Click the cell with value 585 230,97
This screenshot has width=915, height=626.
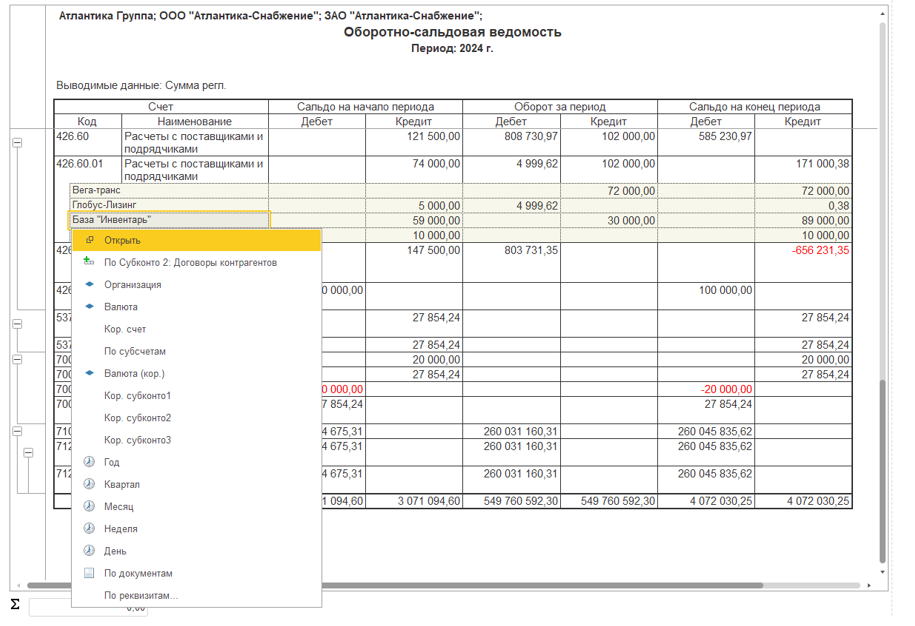[706, 142]
